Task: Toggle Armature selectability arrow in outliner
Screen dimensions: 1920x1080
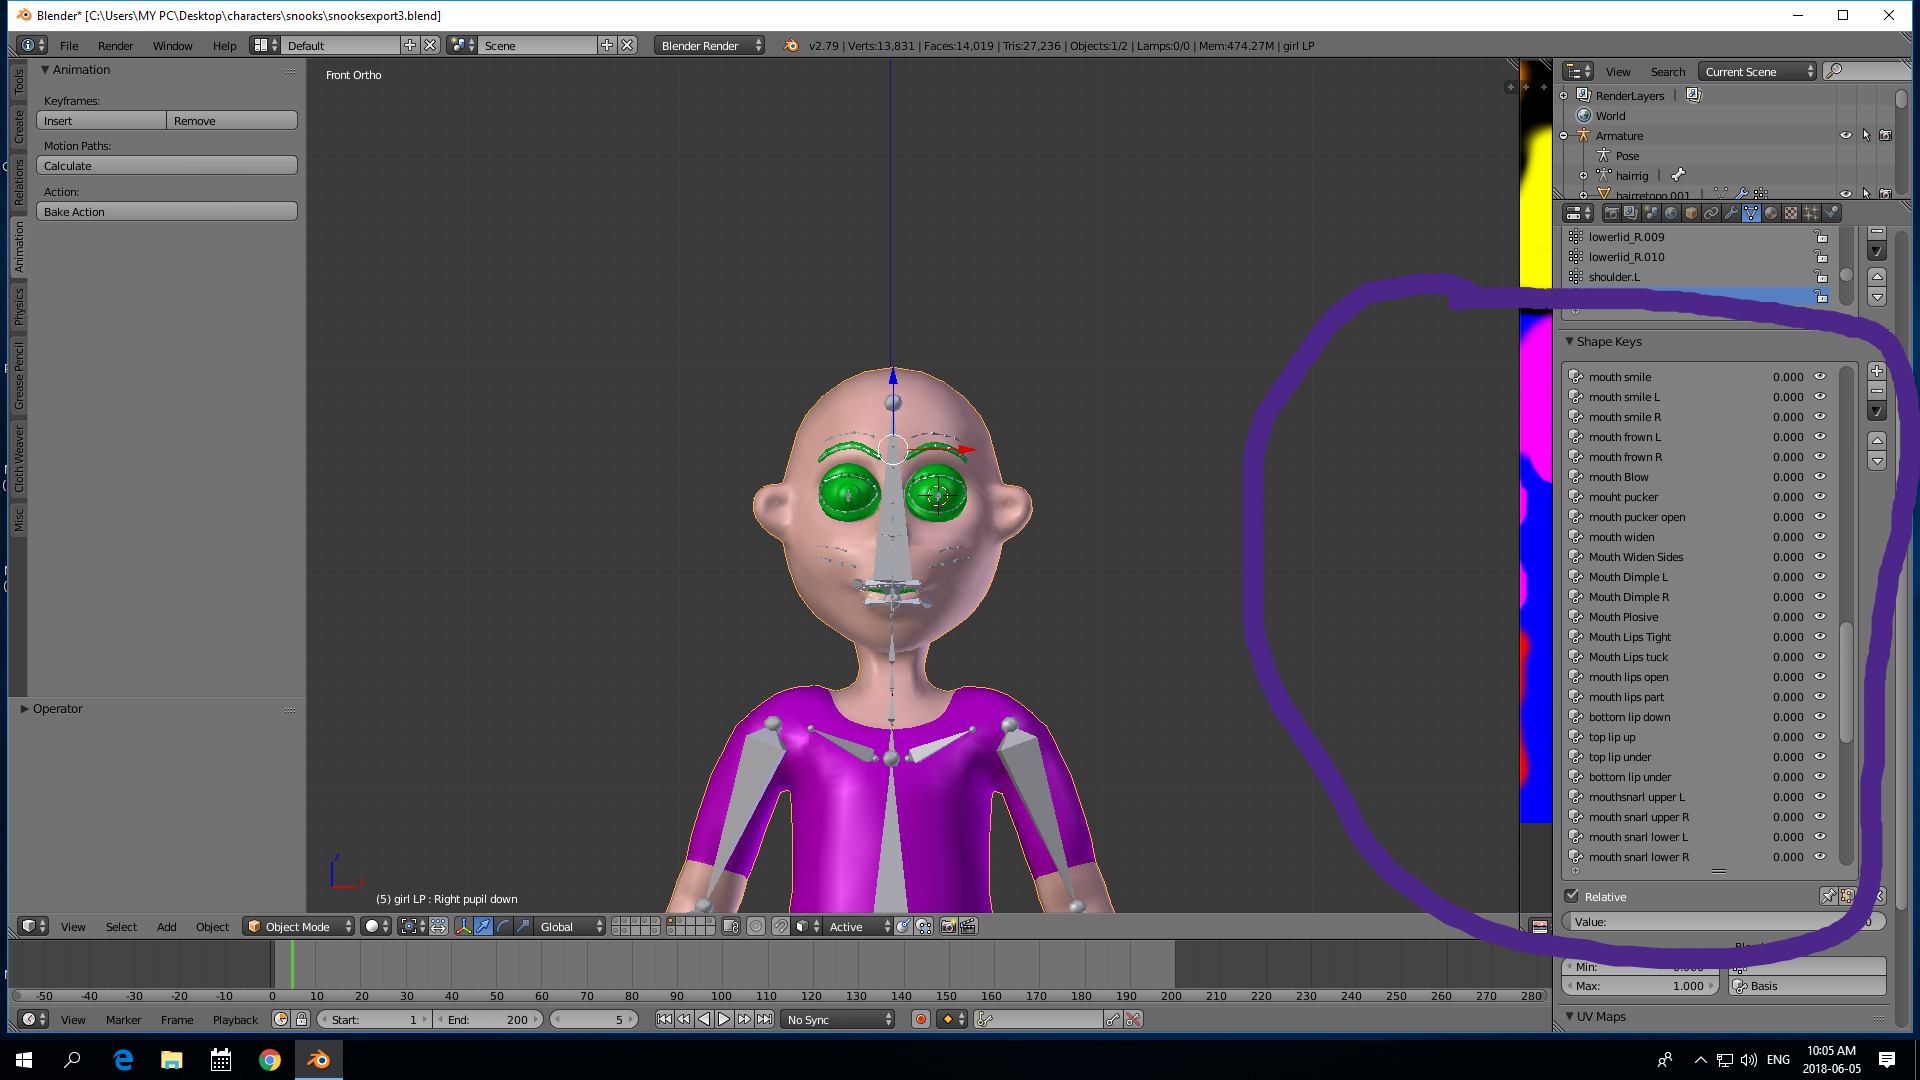Action: point(1866,136)
